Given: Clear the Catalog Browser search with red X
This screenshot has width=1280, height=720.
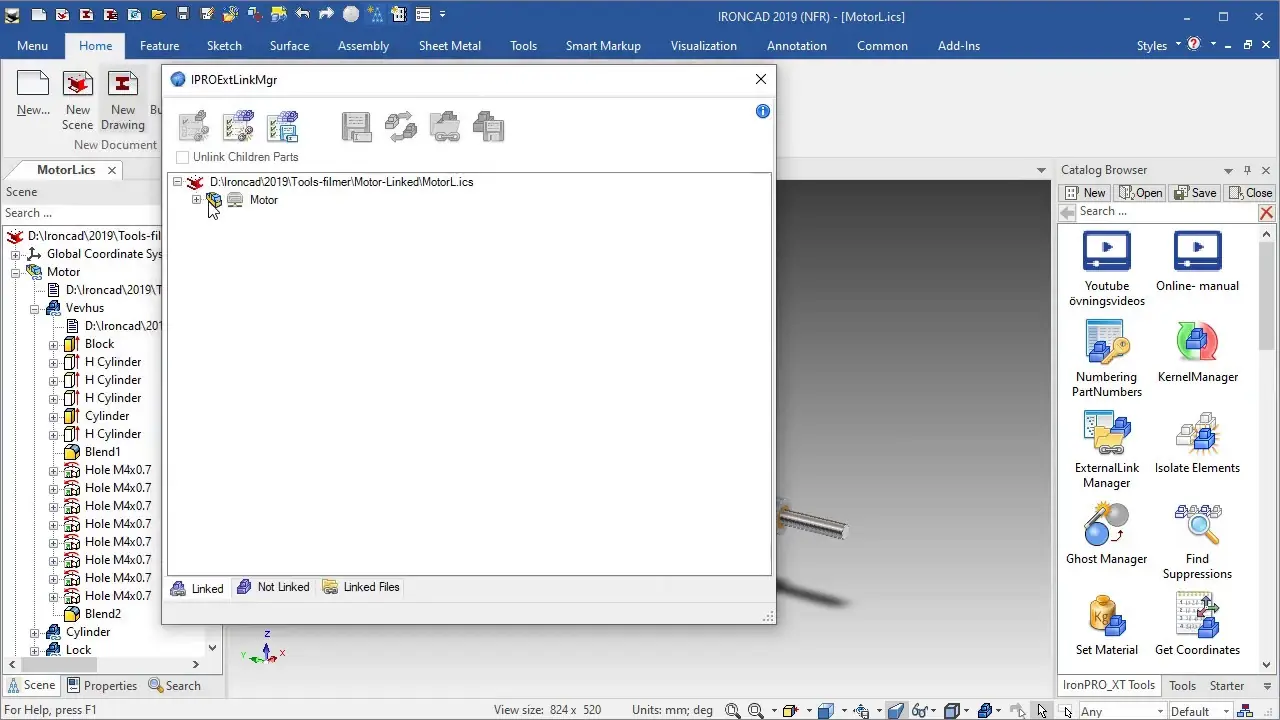Looking at the screenshot, I should [x=1266, y=212].
